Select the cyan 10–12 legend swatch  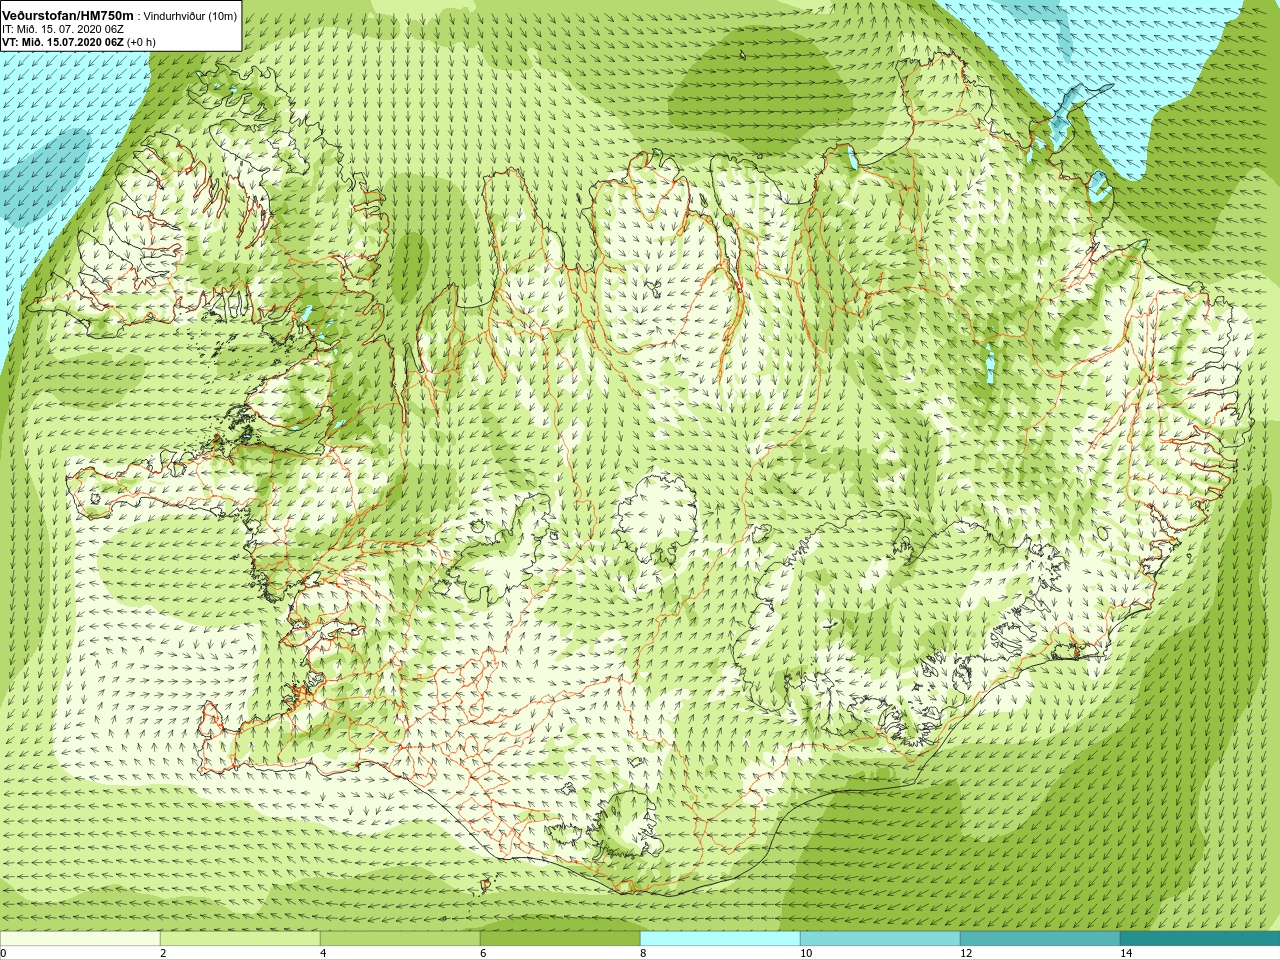pos(880,939)
